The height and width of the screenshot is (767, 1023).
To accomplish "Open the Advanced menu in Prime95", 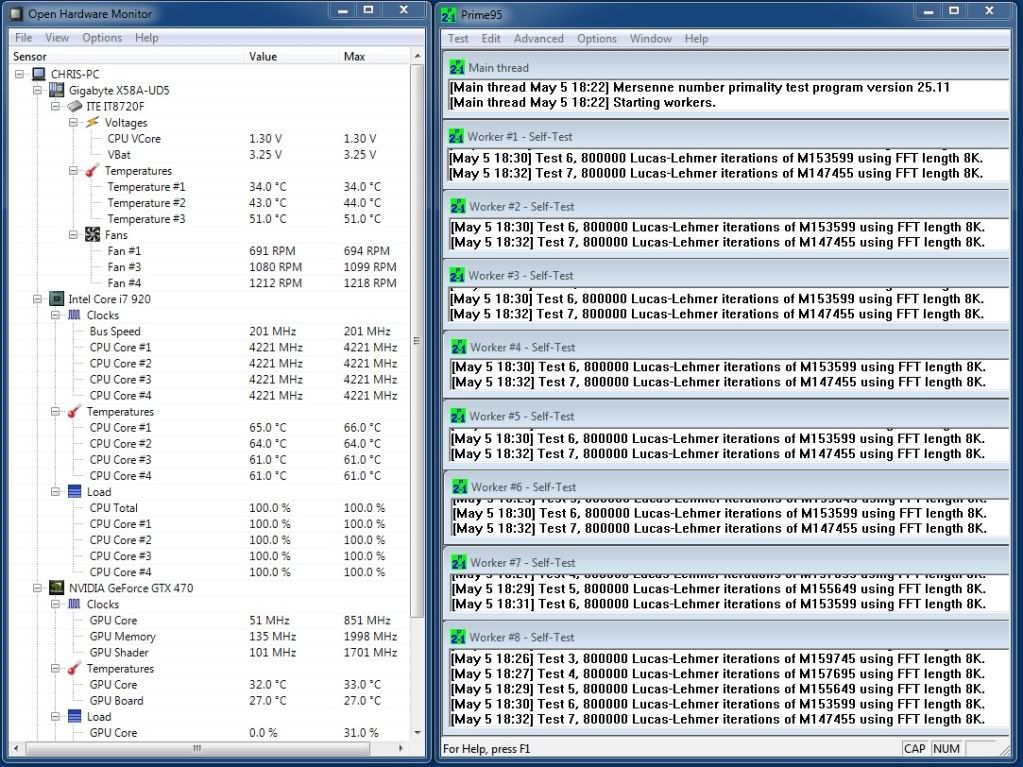I will pyautogui.click(x=538, y=39).
